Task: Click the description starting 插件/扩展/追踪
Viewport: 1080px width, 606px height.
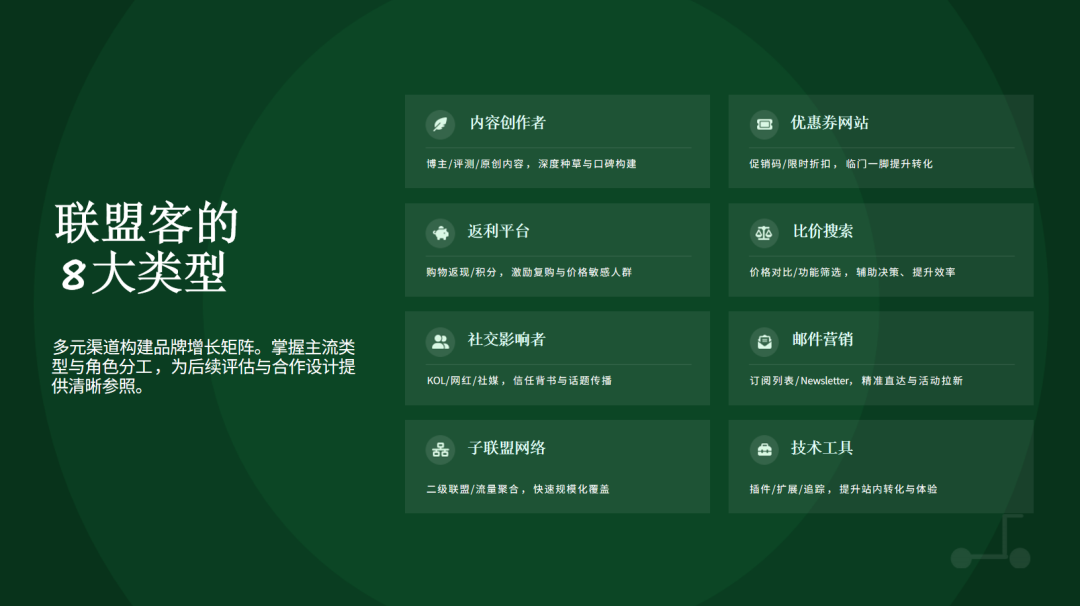Action: click(843, 489)
